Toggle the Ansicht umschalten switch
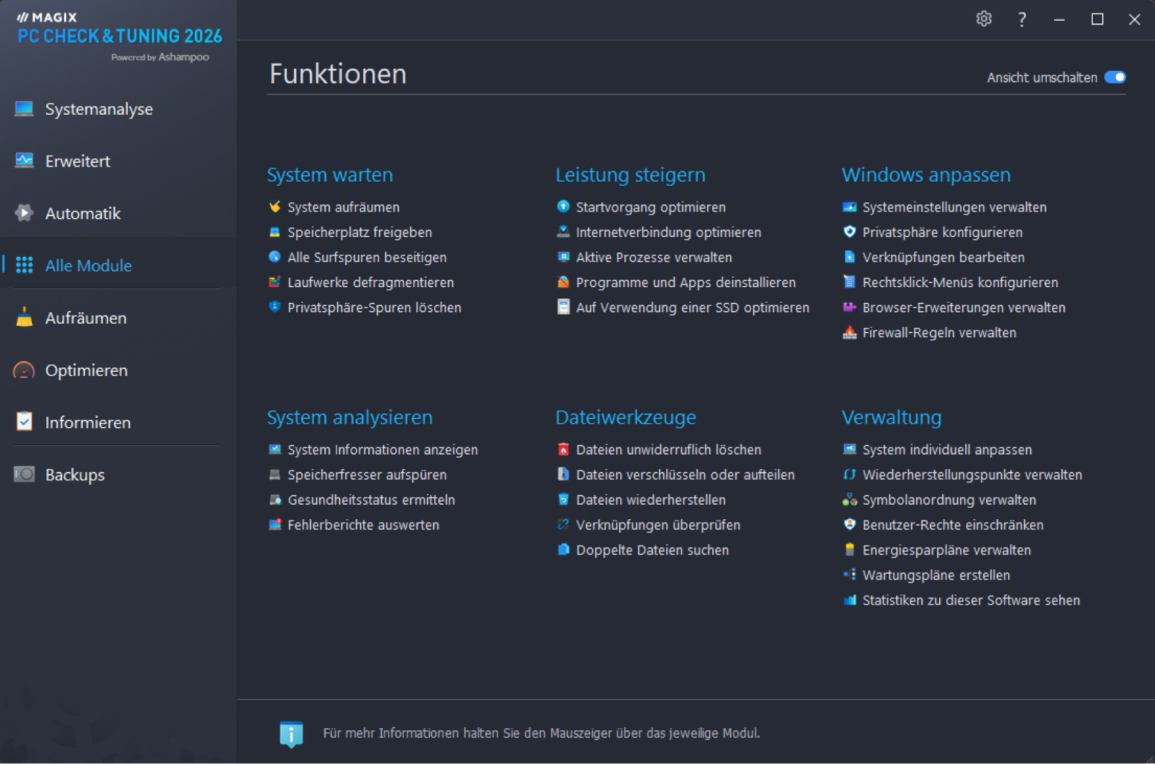1155x764 pixels. [x=1114, y=78]
